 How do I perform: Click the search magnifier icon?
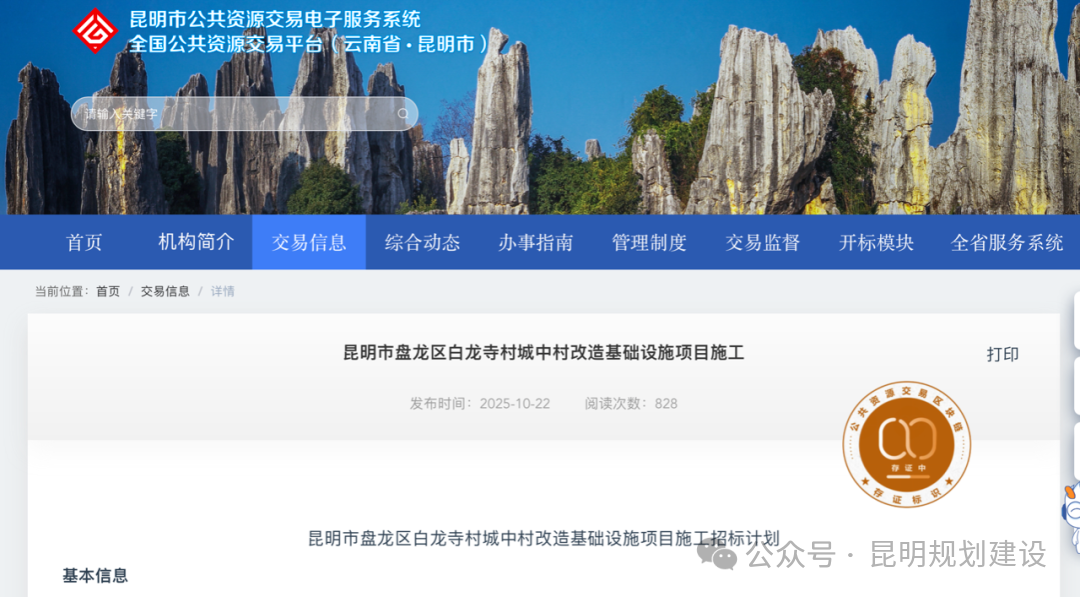tap(403, 114)
